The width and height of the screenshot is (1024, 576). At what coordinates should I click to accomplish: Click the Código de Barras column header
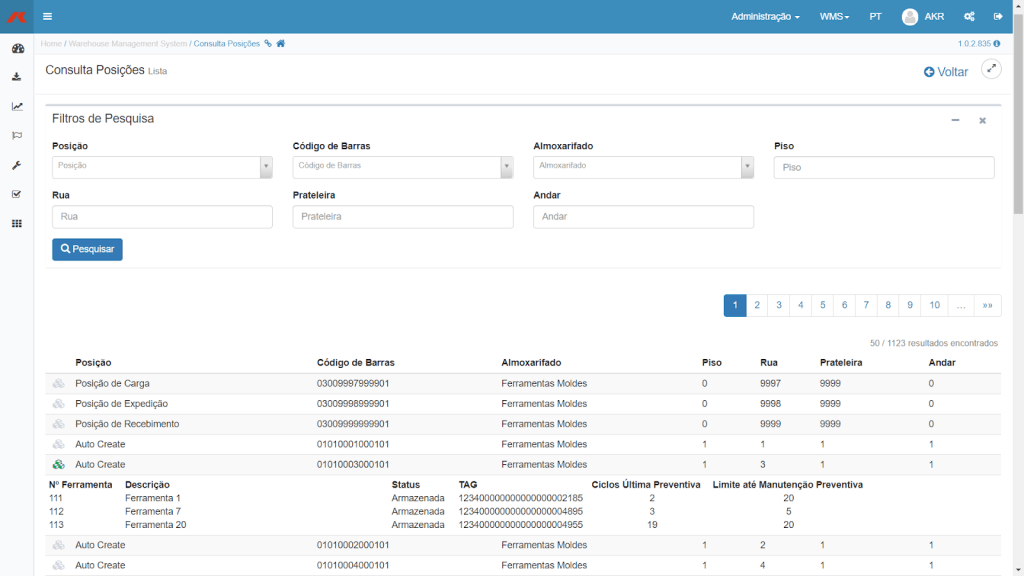tap(355, 362)
